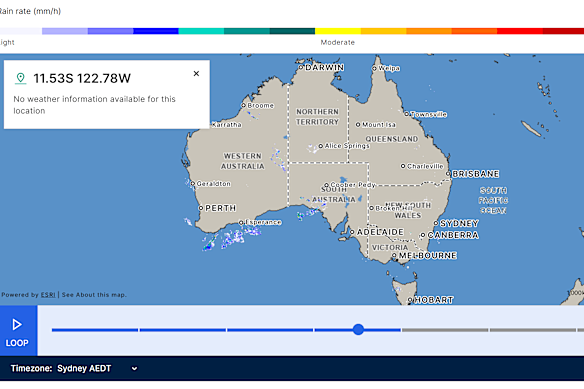Click the orange rain rate swatch
Image resolution: width=584 pixels, height=389 pixels.
click(x=429, y=31)
